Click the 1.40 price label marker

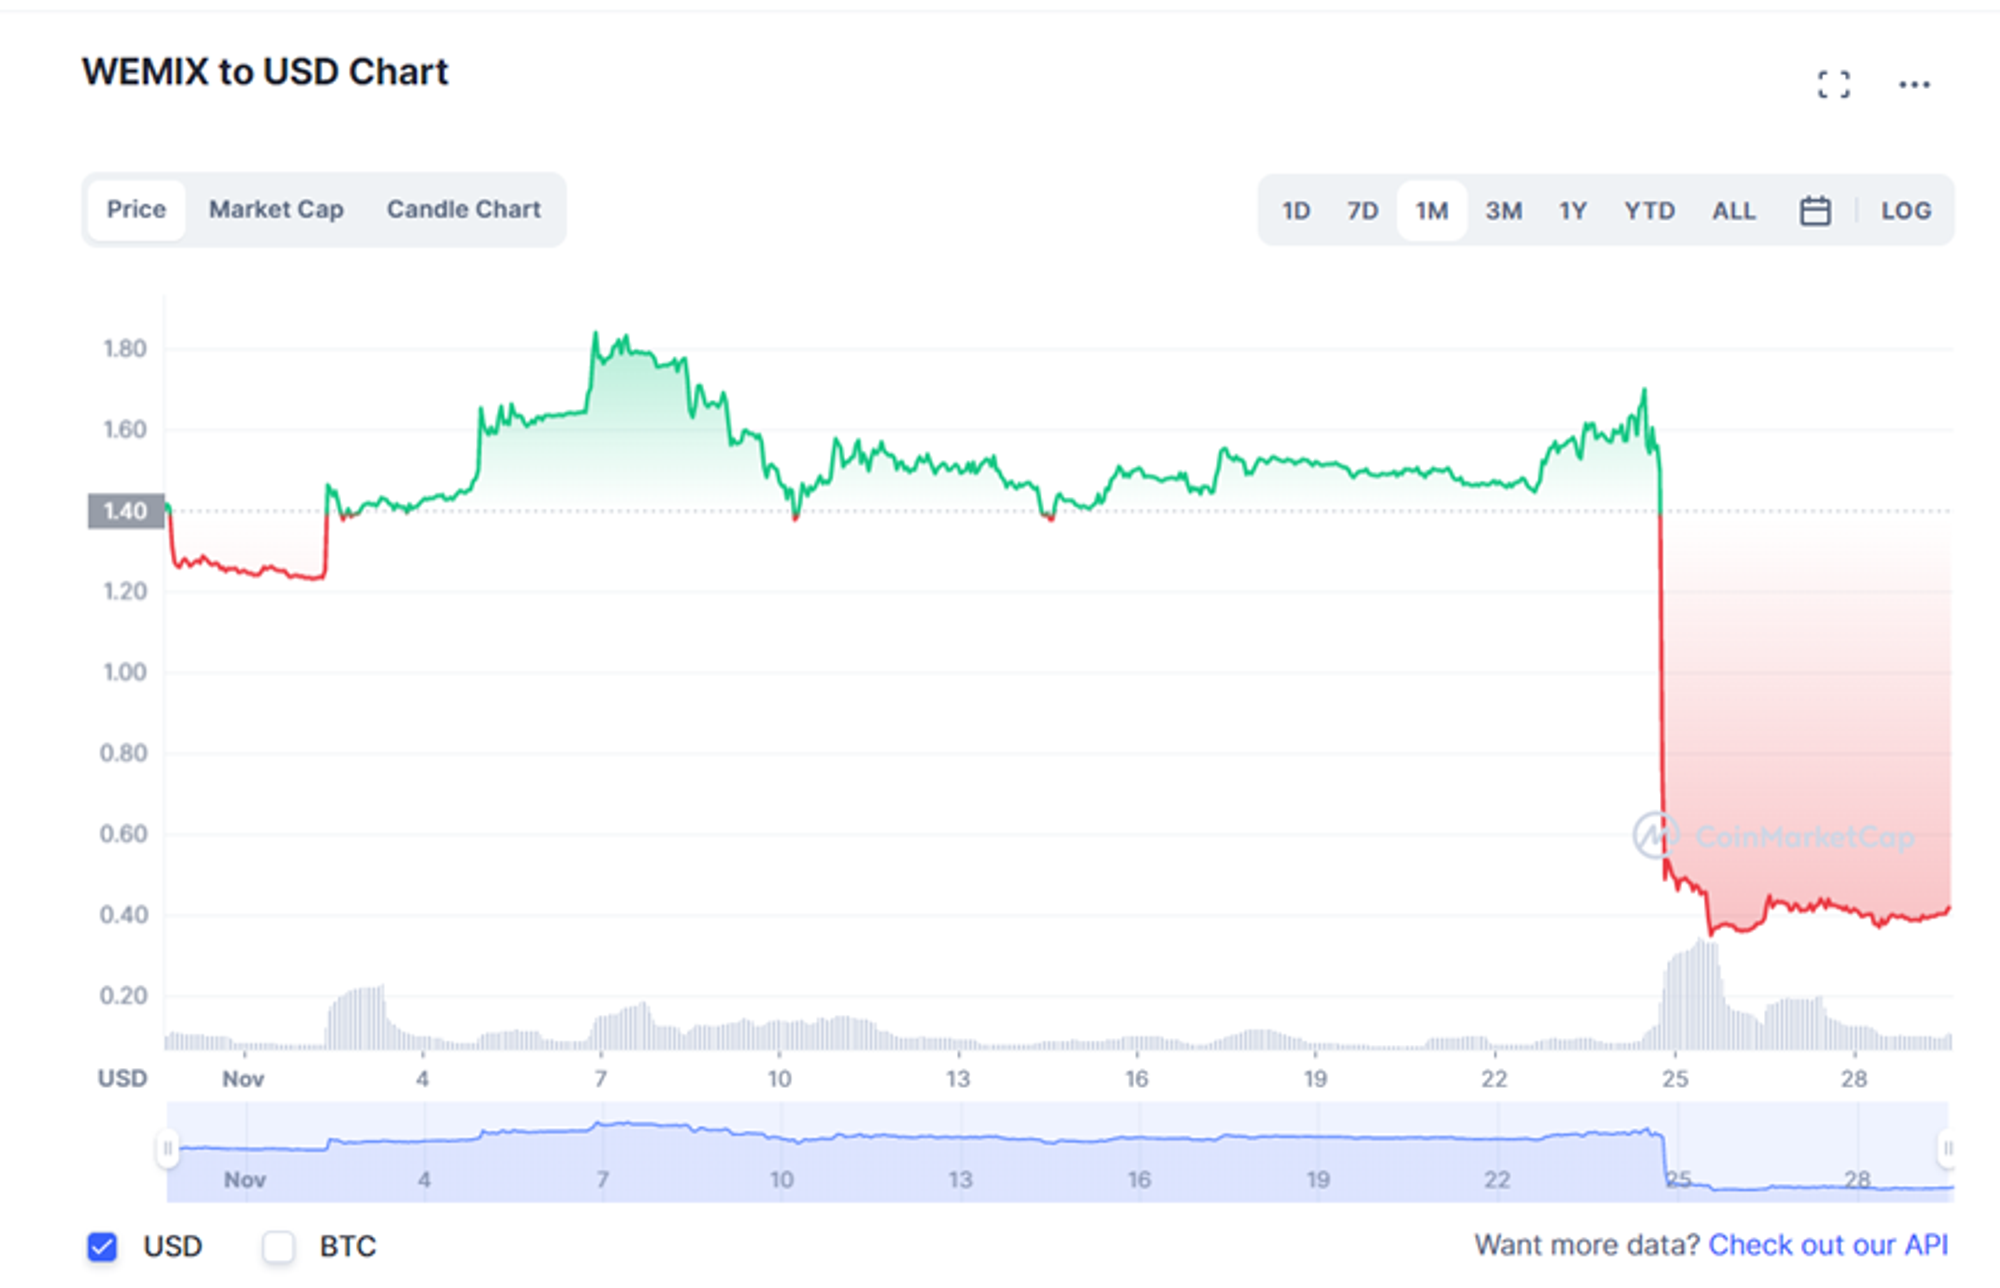125,511
